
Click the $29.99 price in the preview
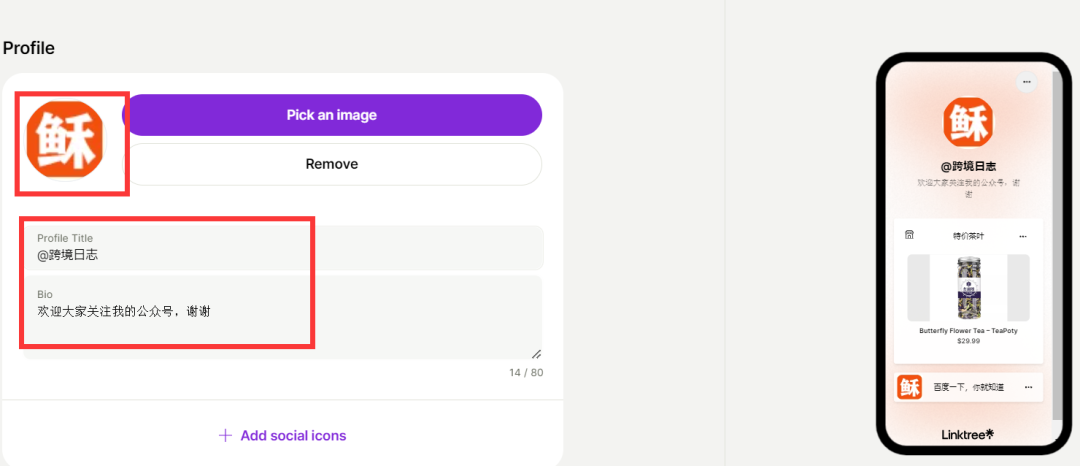(x=968, y=341)
